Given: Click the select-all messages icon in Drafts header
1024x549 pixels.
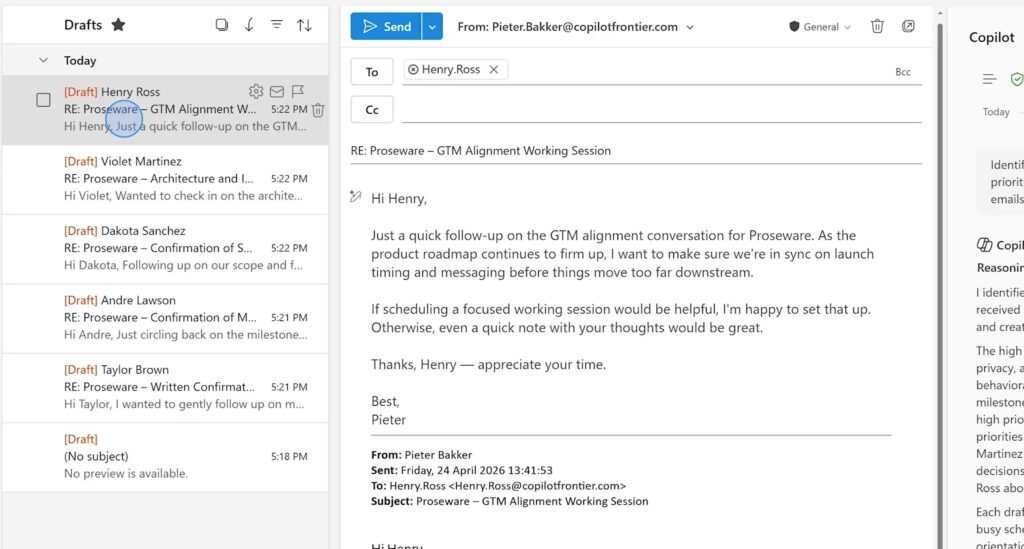Looking at the screenshot, I should click(222, 25).
